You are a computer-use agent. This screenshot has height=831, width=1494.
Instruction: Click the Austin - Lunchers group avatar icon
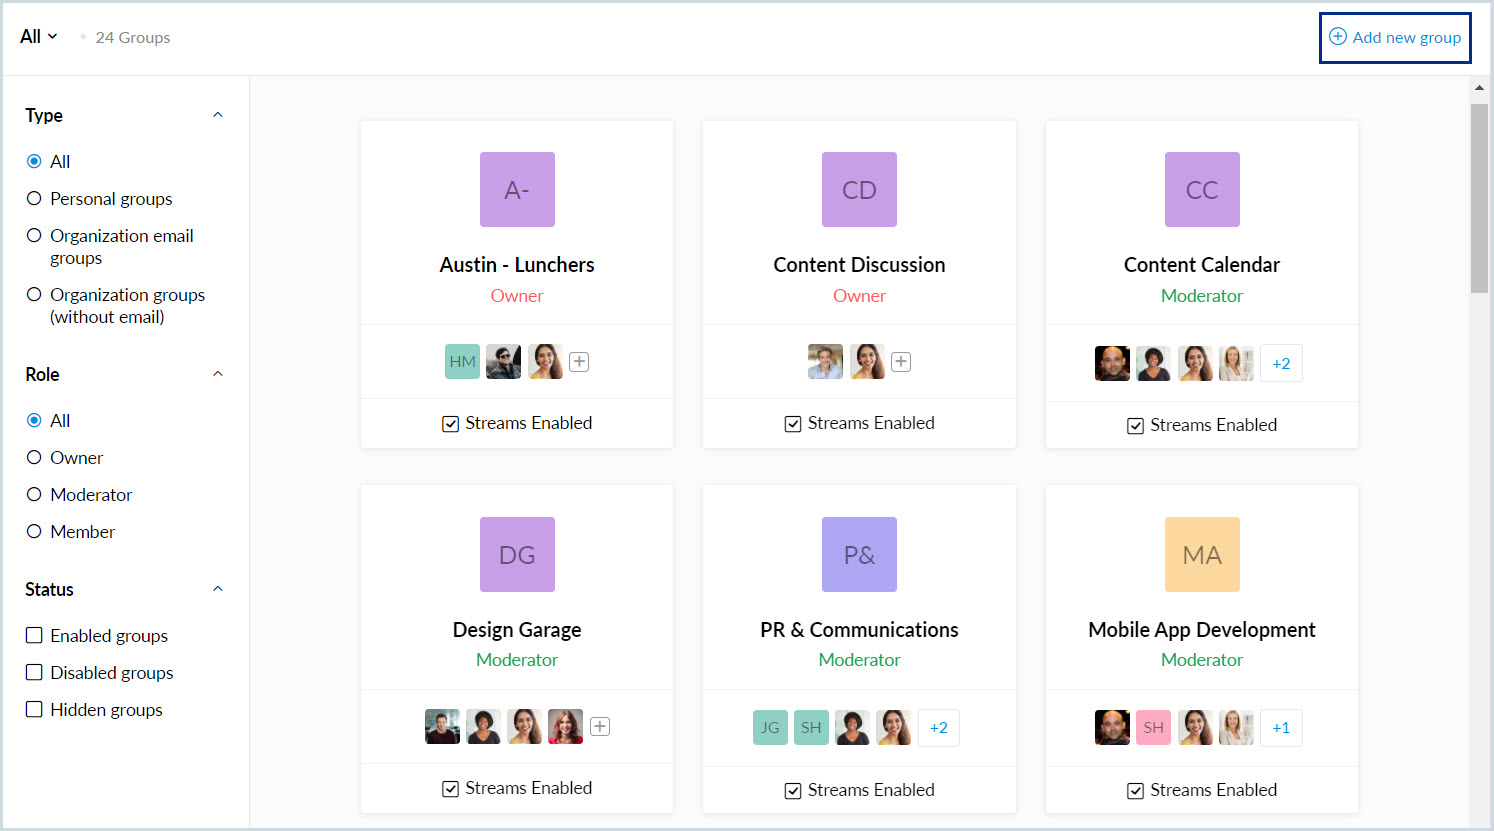coord(517,189)
